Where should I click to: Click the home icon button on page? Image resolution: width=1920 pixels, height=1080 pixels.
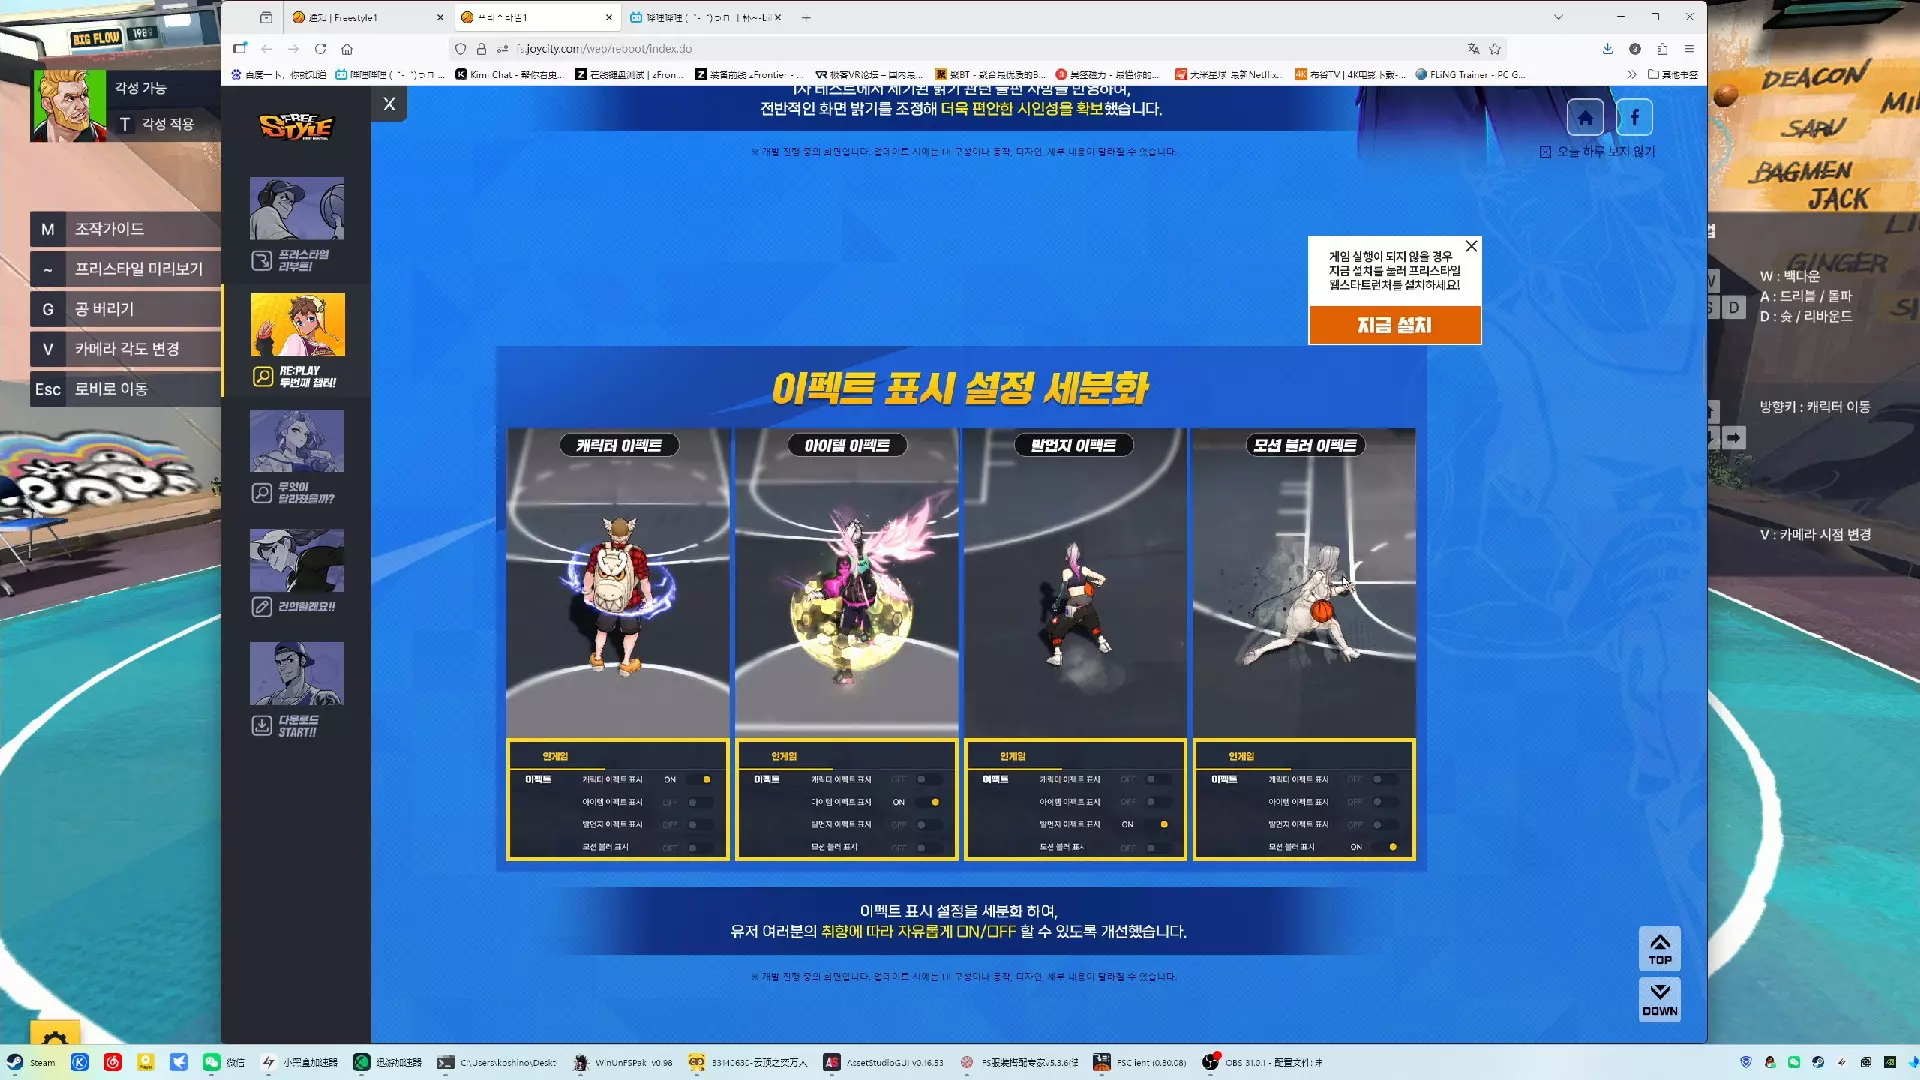[x=1585, y=118]
